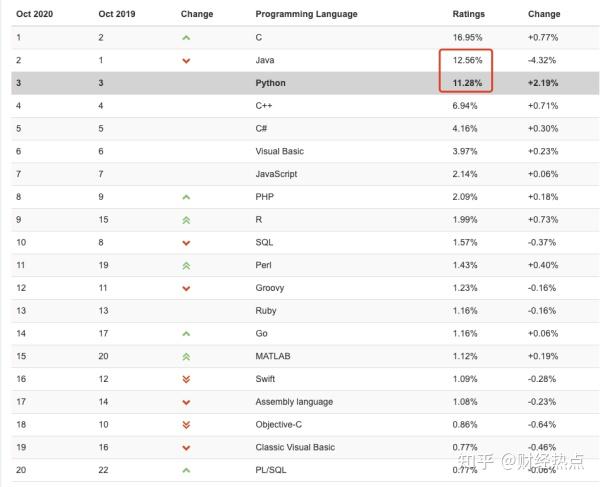The width and height of the screenshot is (600, 487).
Task: Click the double green up arrow for R
Action: [186, 220]
